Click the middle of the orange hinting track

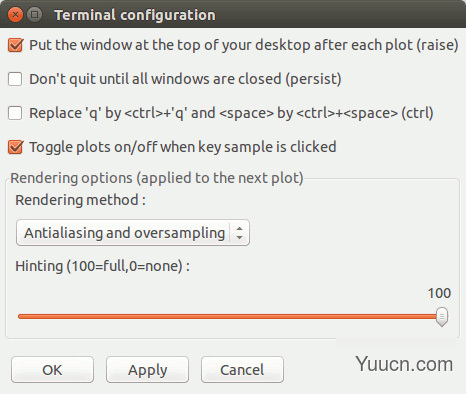coord(227,316)
